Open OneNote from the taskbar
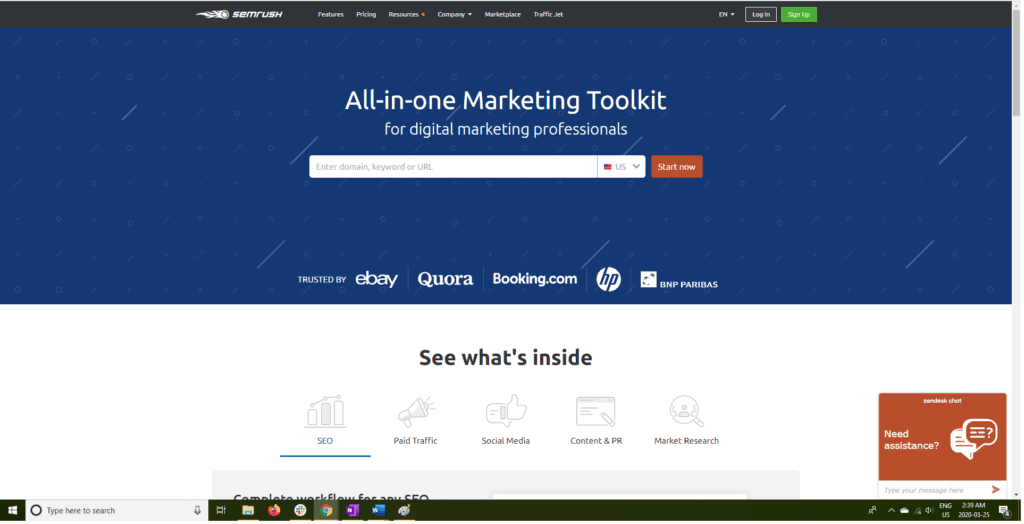Image resolution: width=1024 pixels, height=524 pixels. 353,511
